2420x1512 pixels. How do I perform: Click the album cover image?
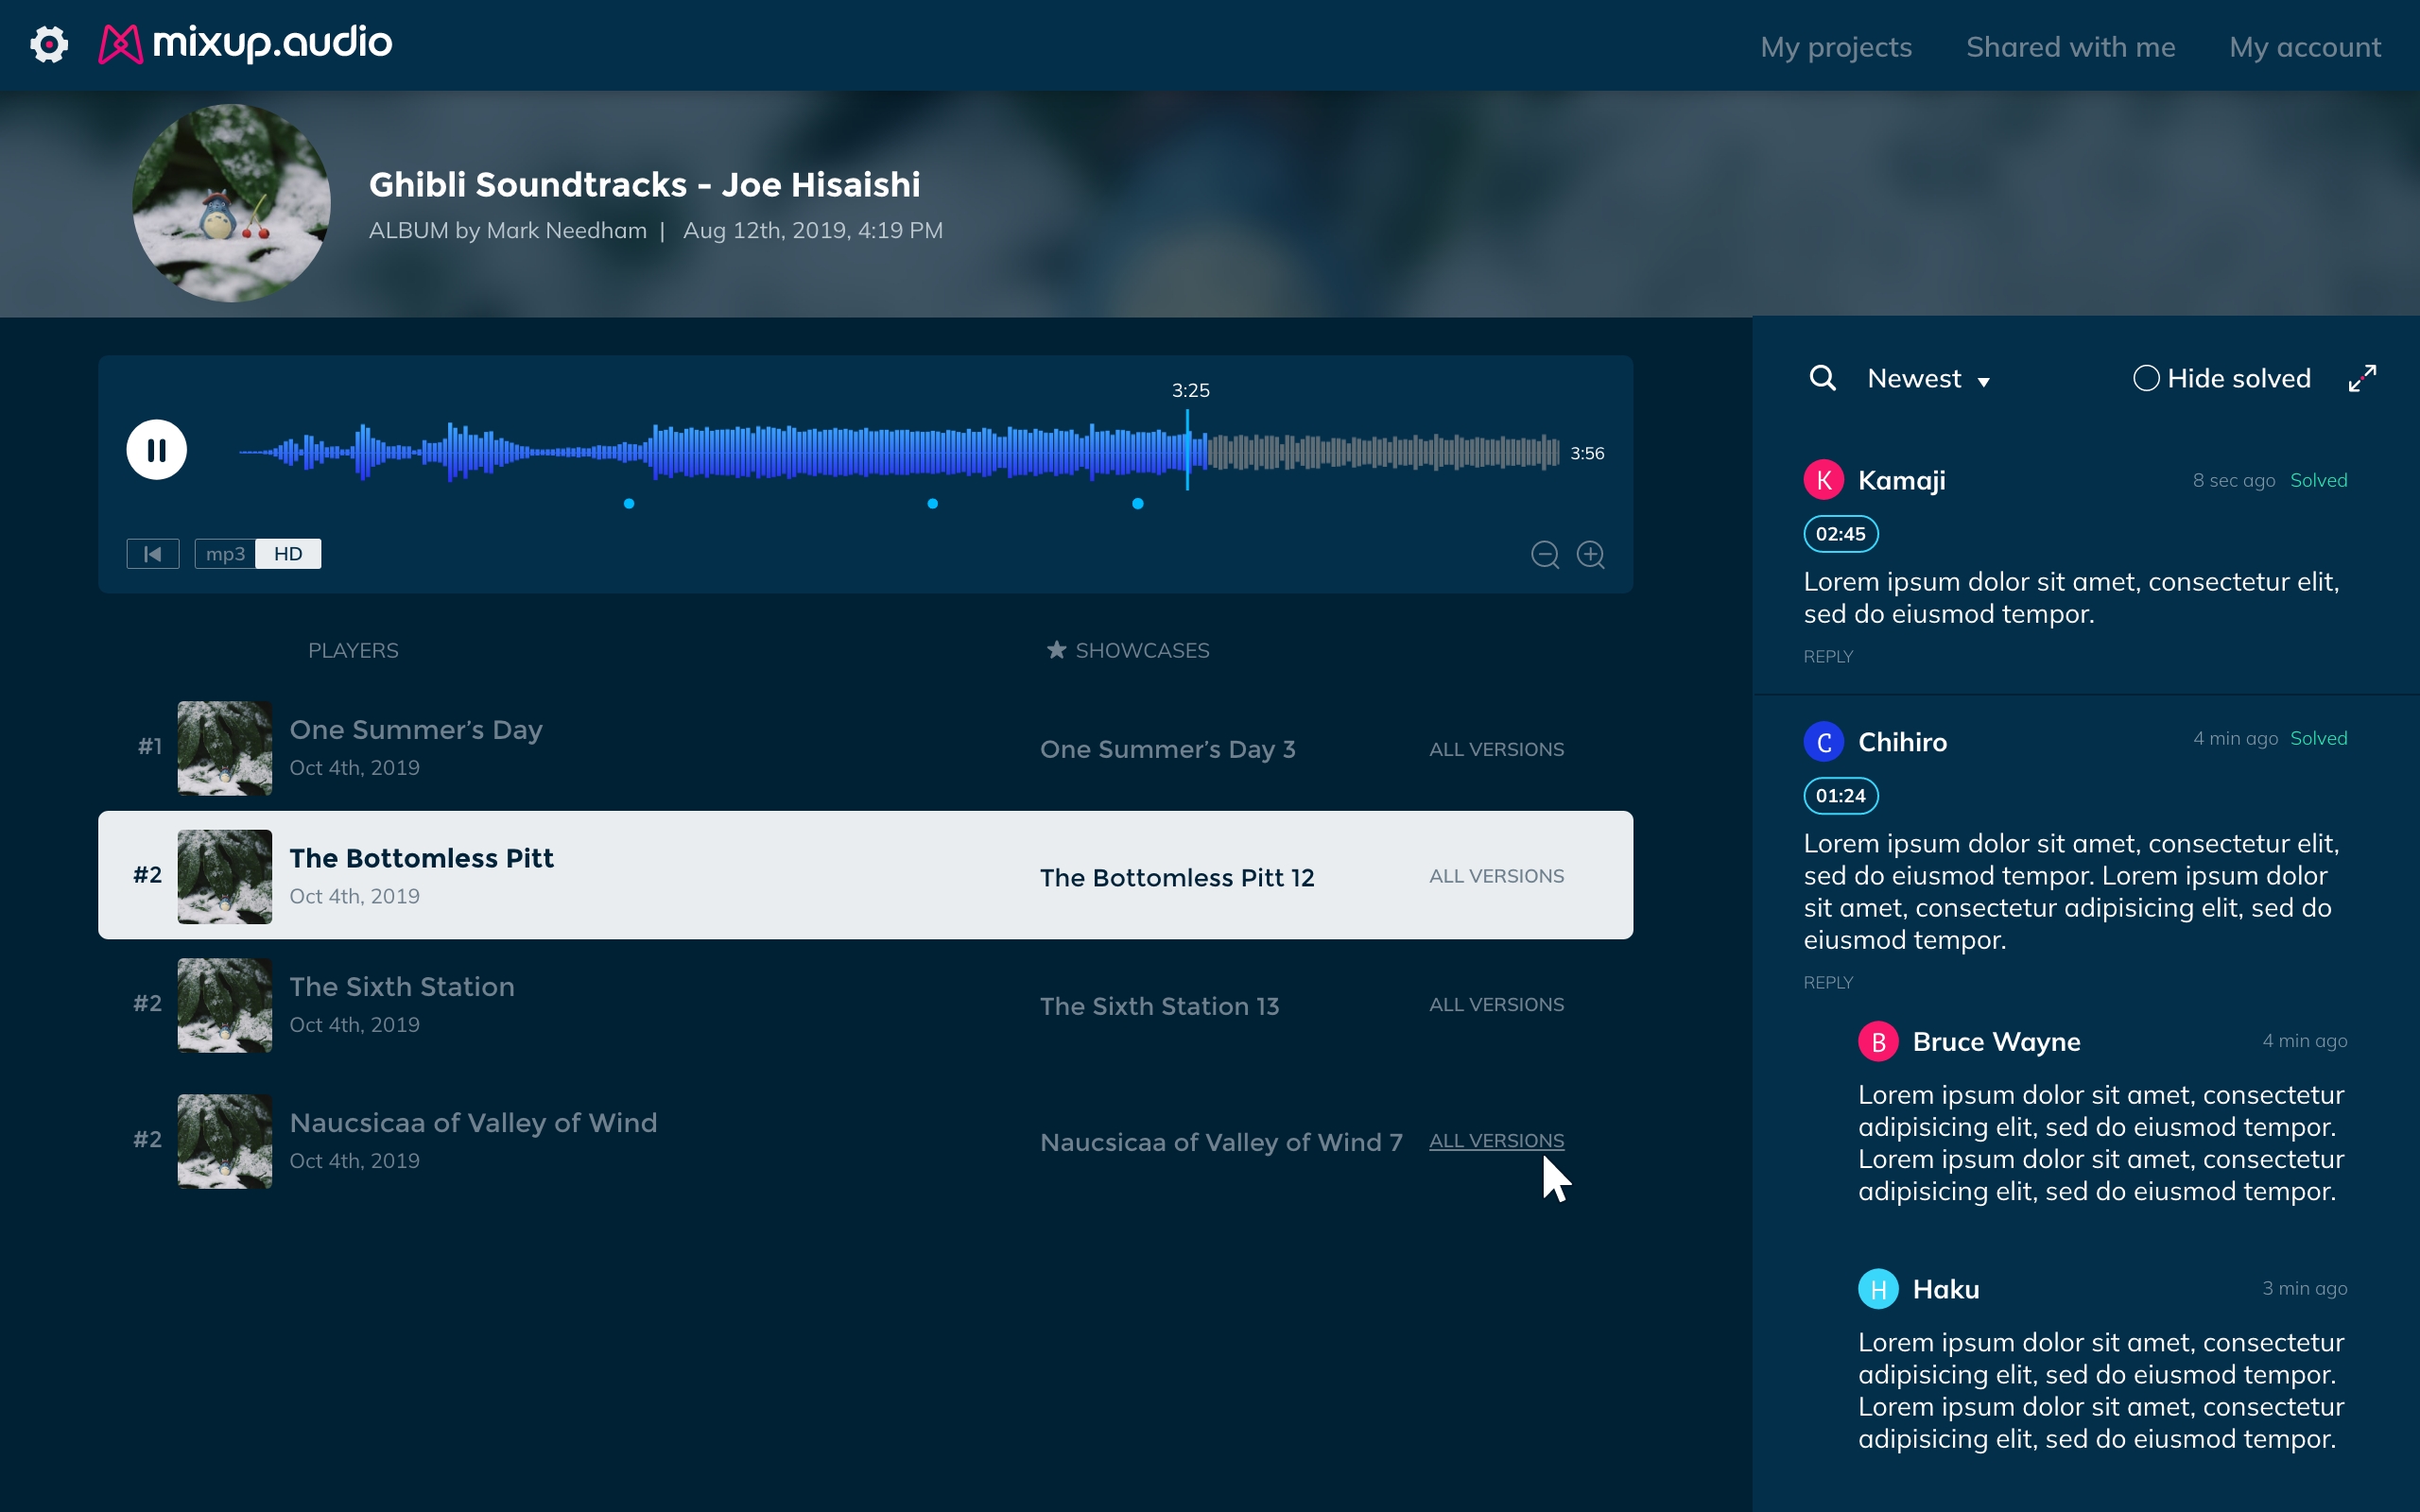(x=231, y=203)
